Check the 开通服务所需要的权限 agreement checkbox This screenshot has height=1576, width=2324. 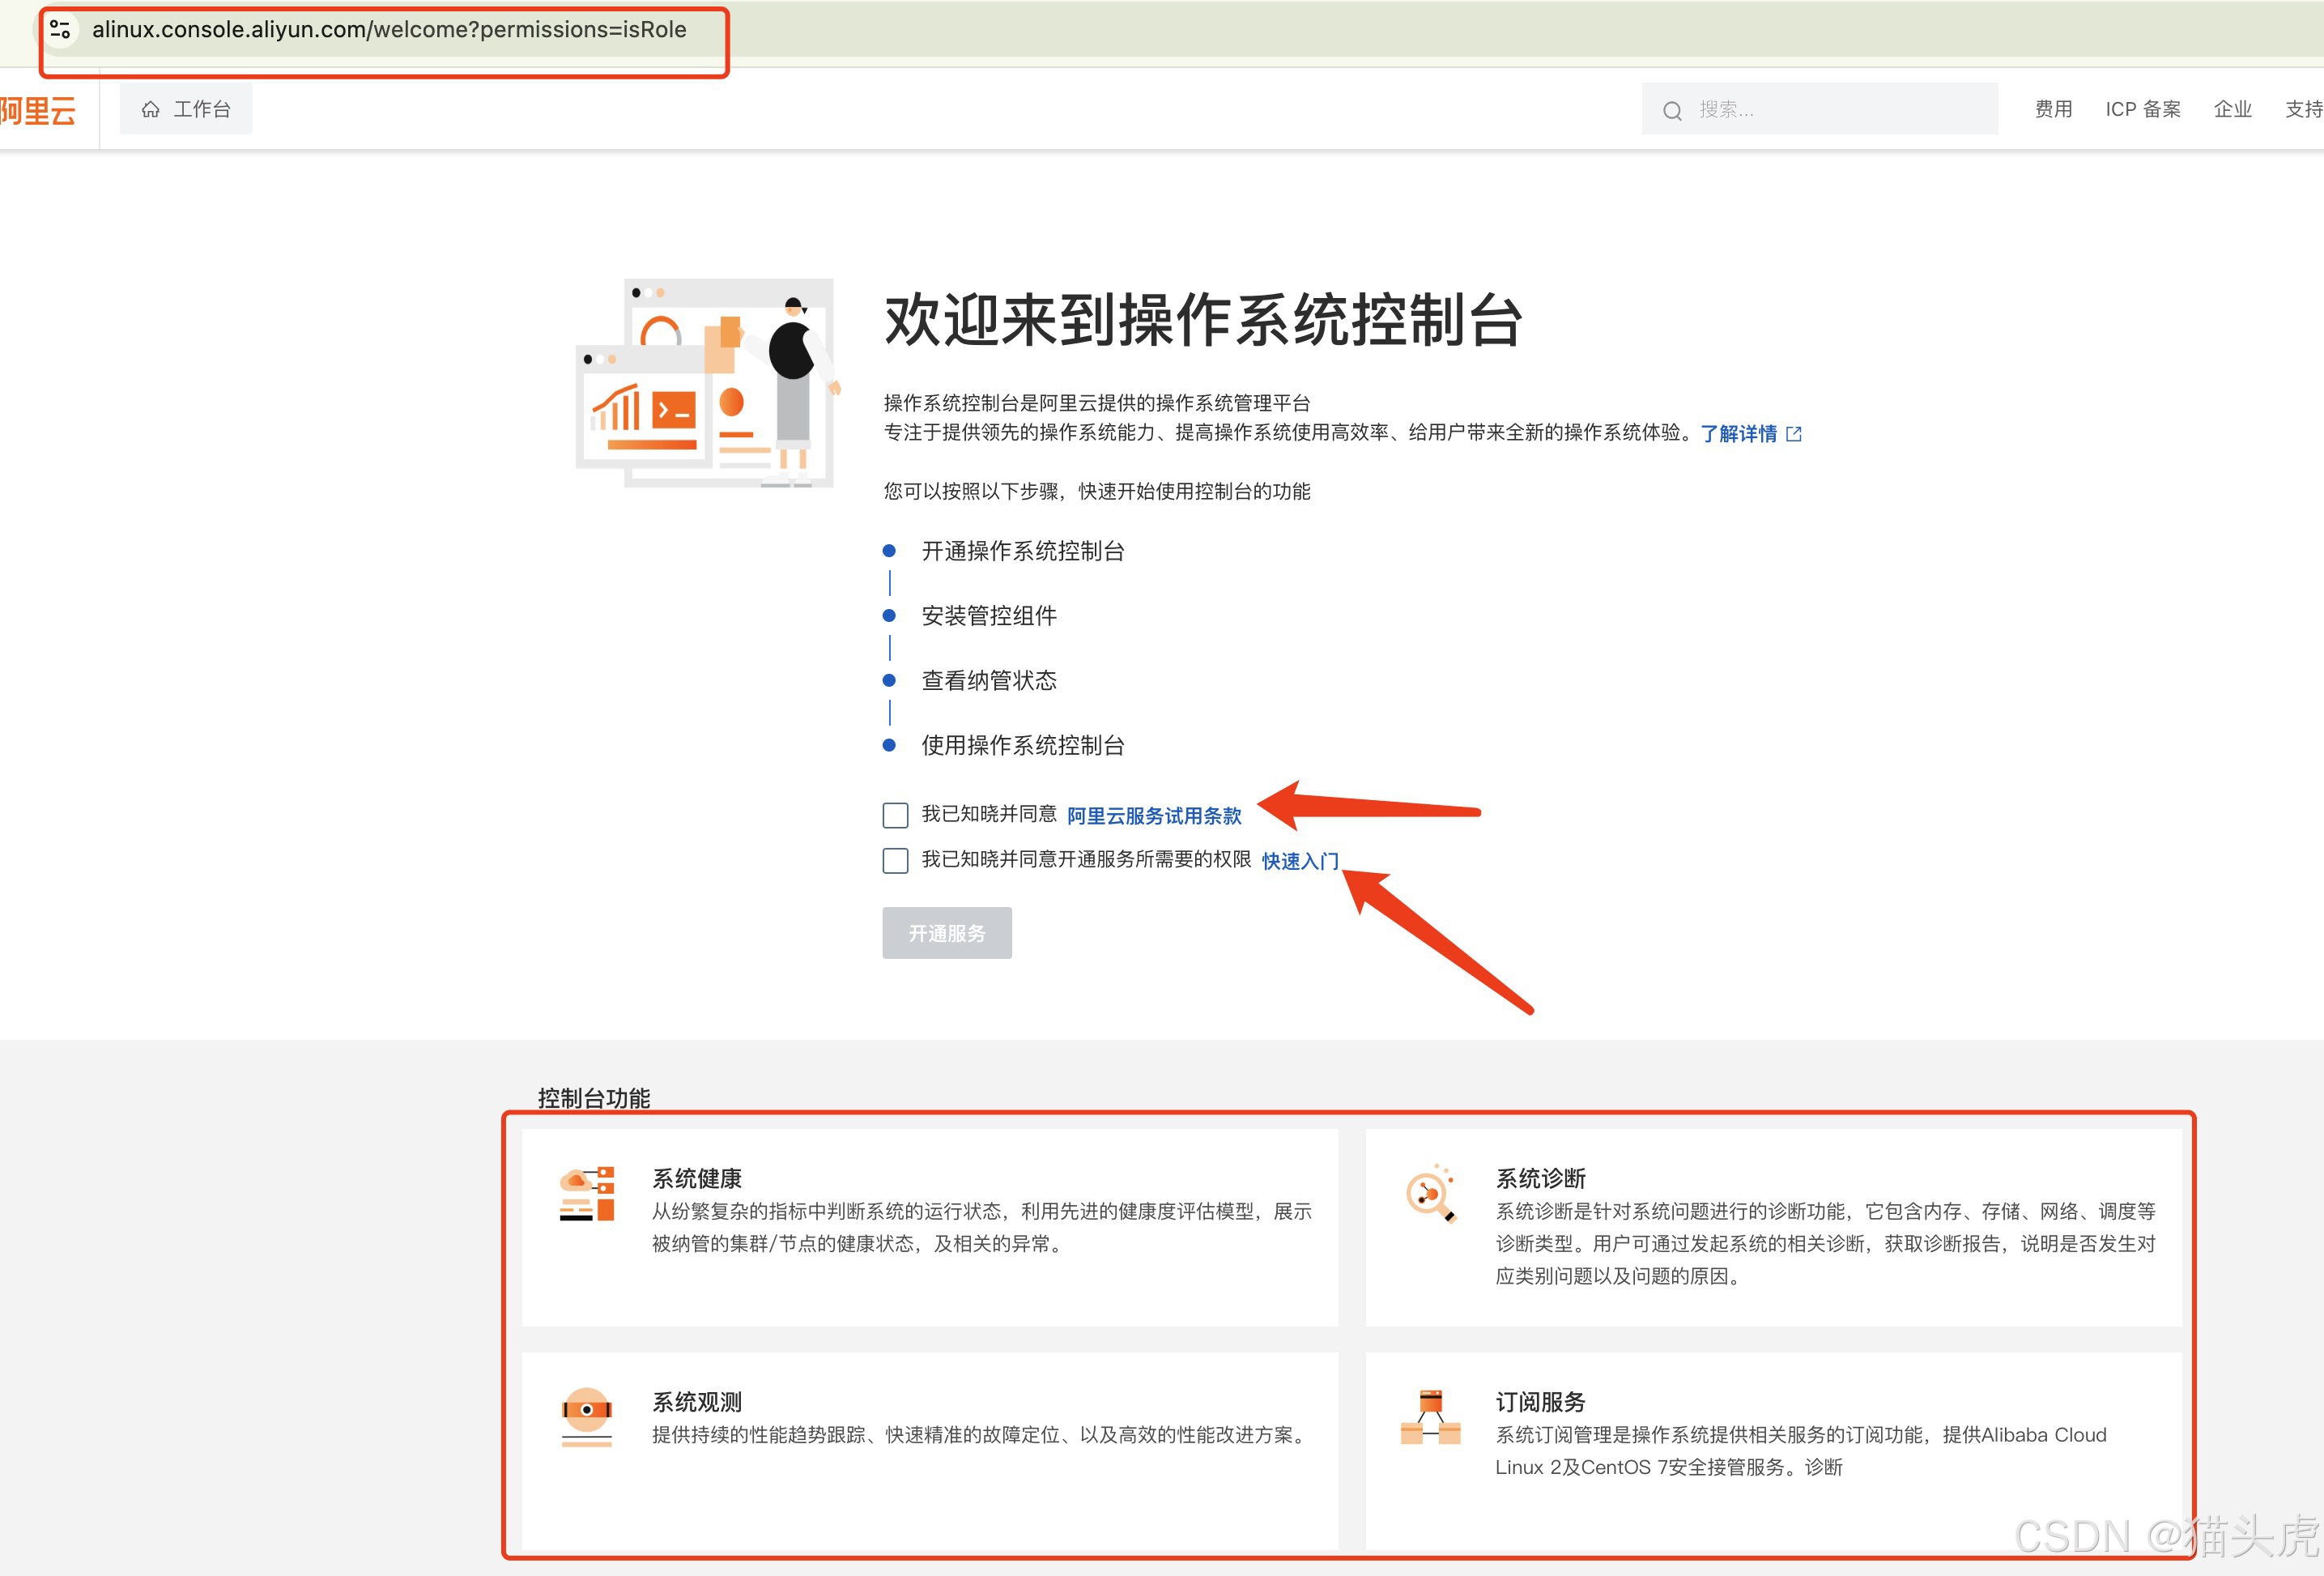[895, 860]
